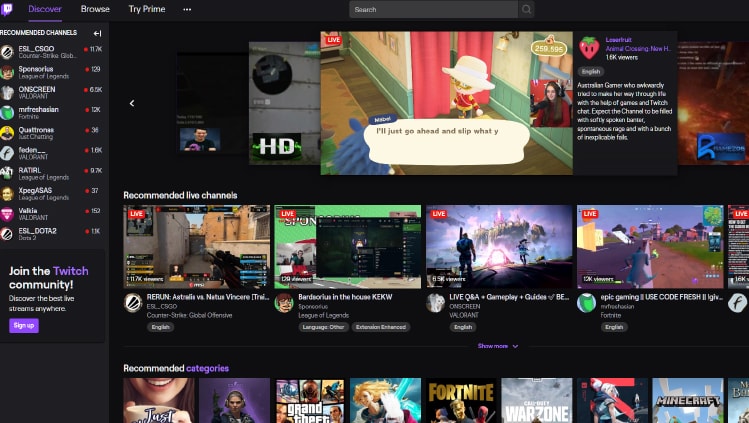Open the ESL_CSGO stream thumbnail
This screenshot has height=423, width=749.
click(x=196, y=247)
